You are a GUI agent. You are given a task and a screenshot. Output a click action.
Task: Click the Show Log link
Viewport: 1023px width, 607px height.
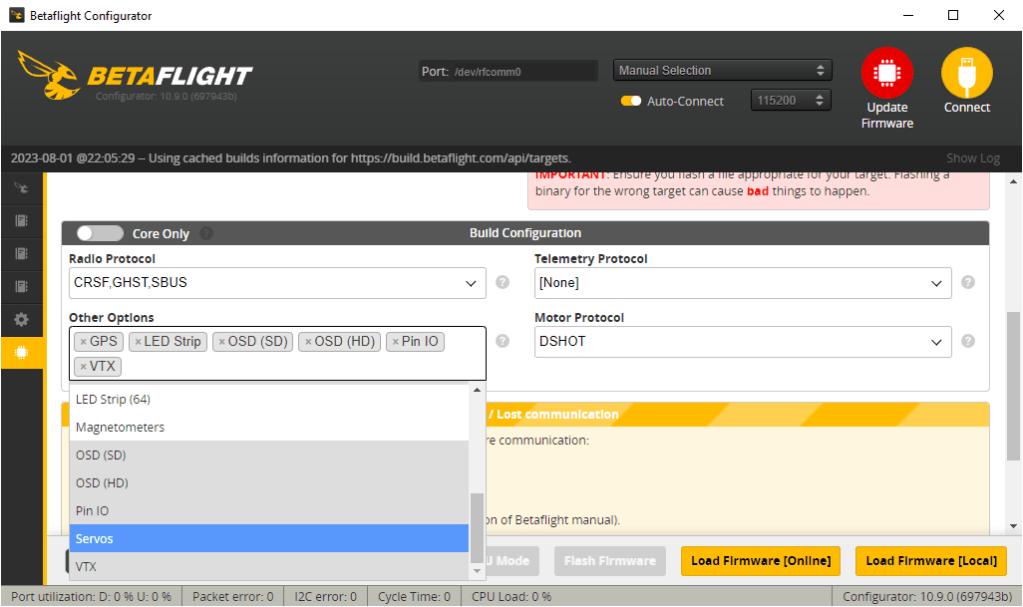coord(972,158)
